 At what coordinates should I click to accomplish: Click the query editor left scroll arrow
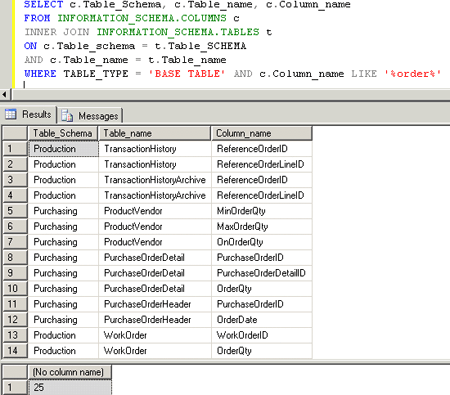click(4, 95)
